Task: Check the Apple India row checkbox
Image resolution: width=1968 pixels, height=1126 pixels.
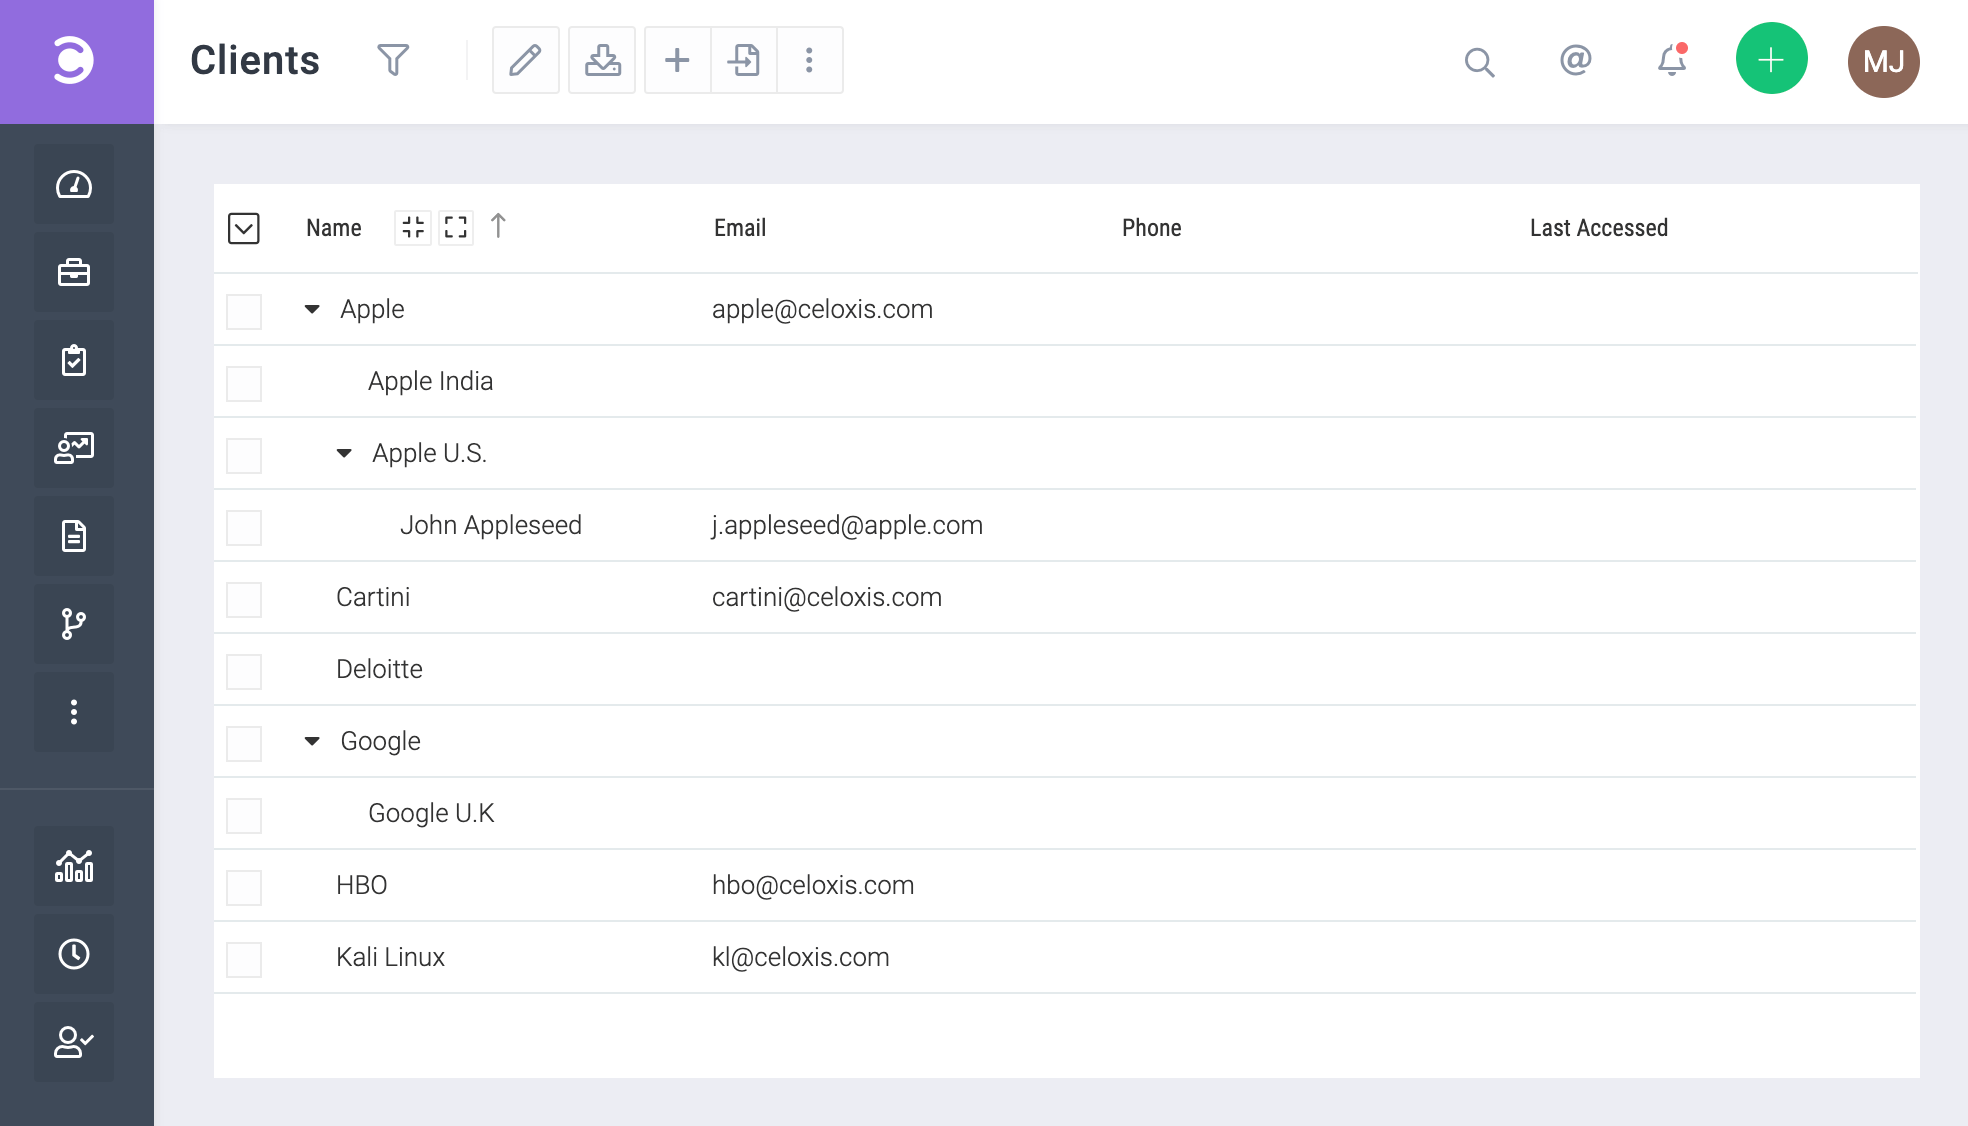Action: [x=244, y=383]
